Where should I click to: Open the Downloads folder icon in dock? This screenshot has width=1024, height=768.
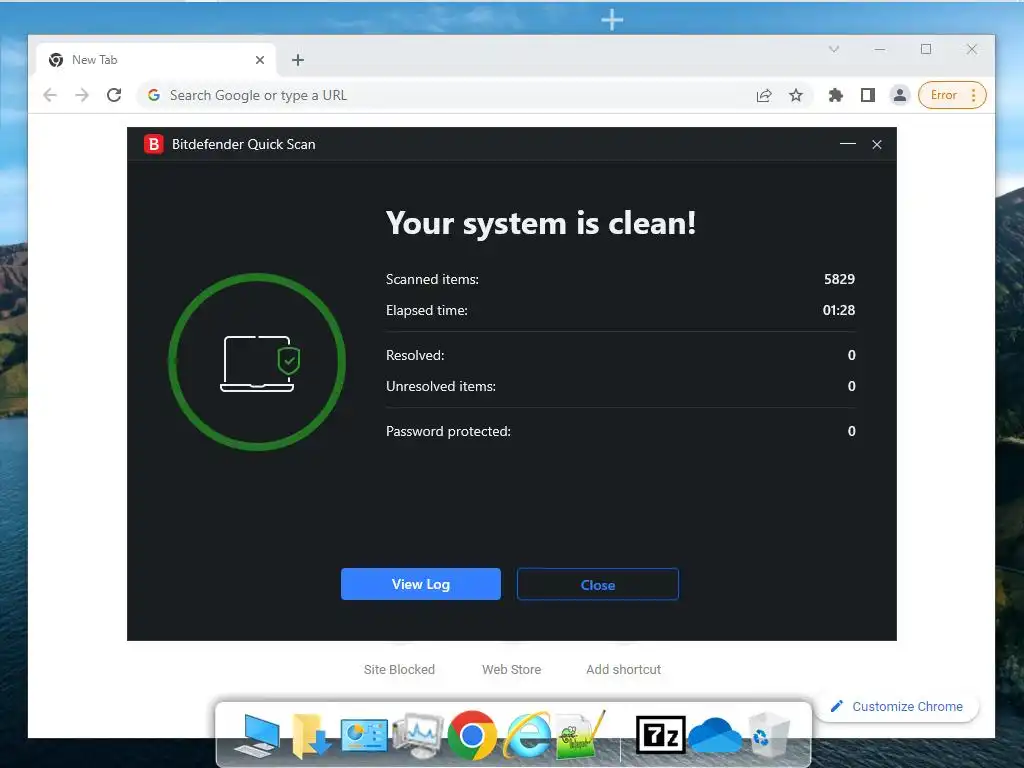(311, 736)
